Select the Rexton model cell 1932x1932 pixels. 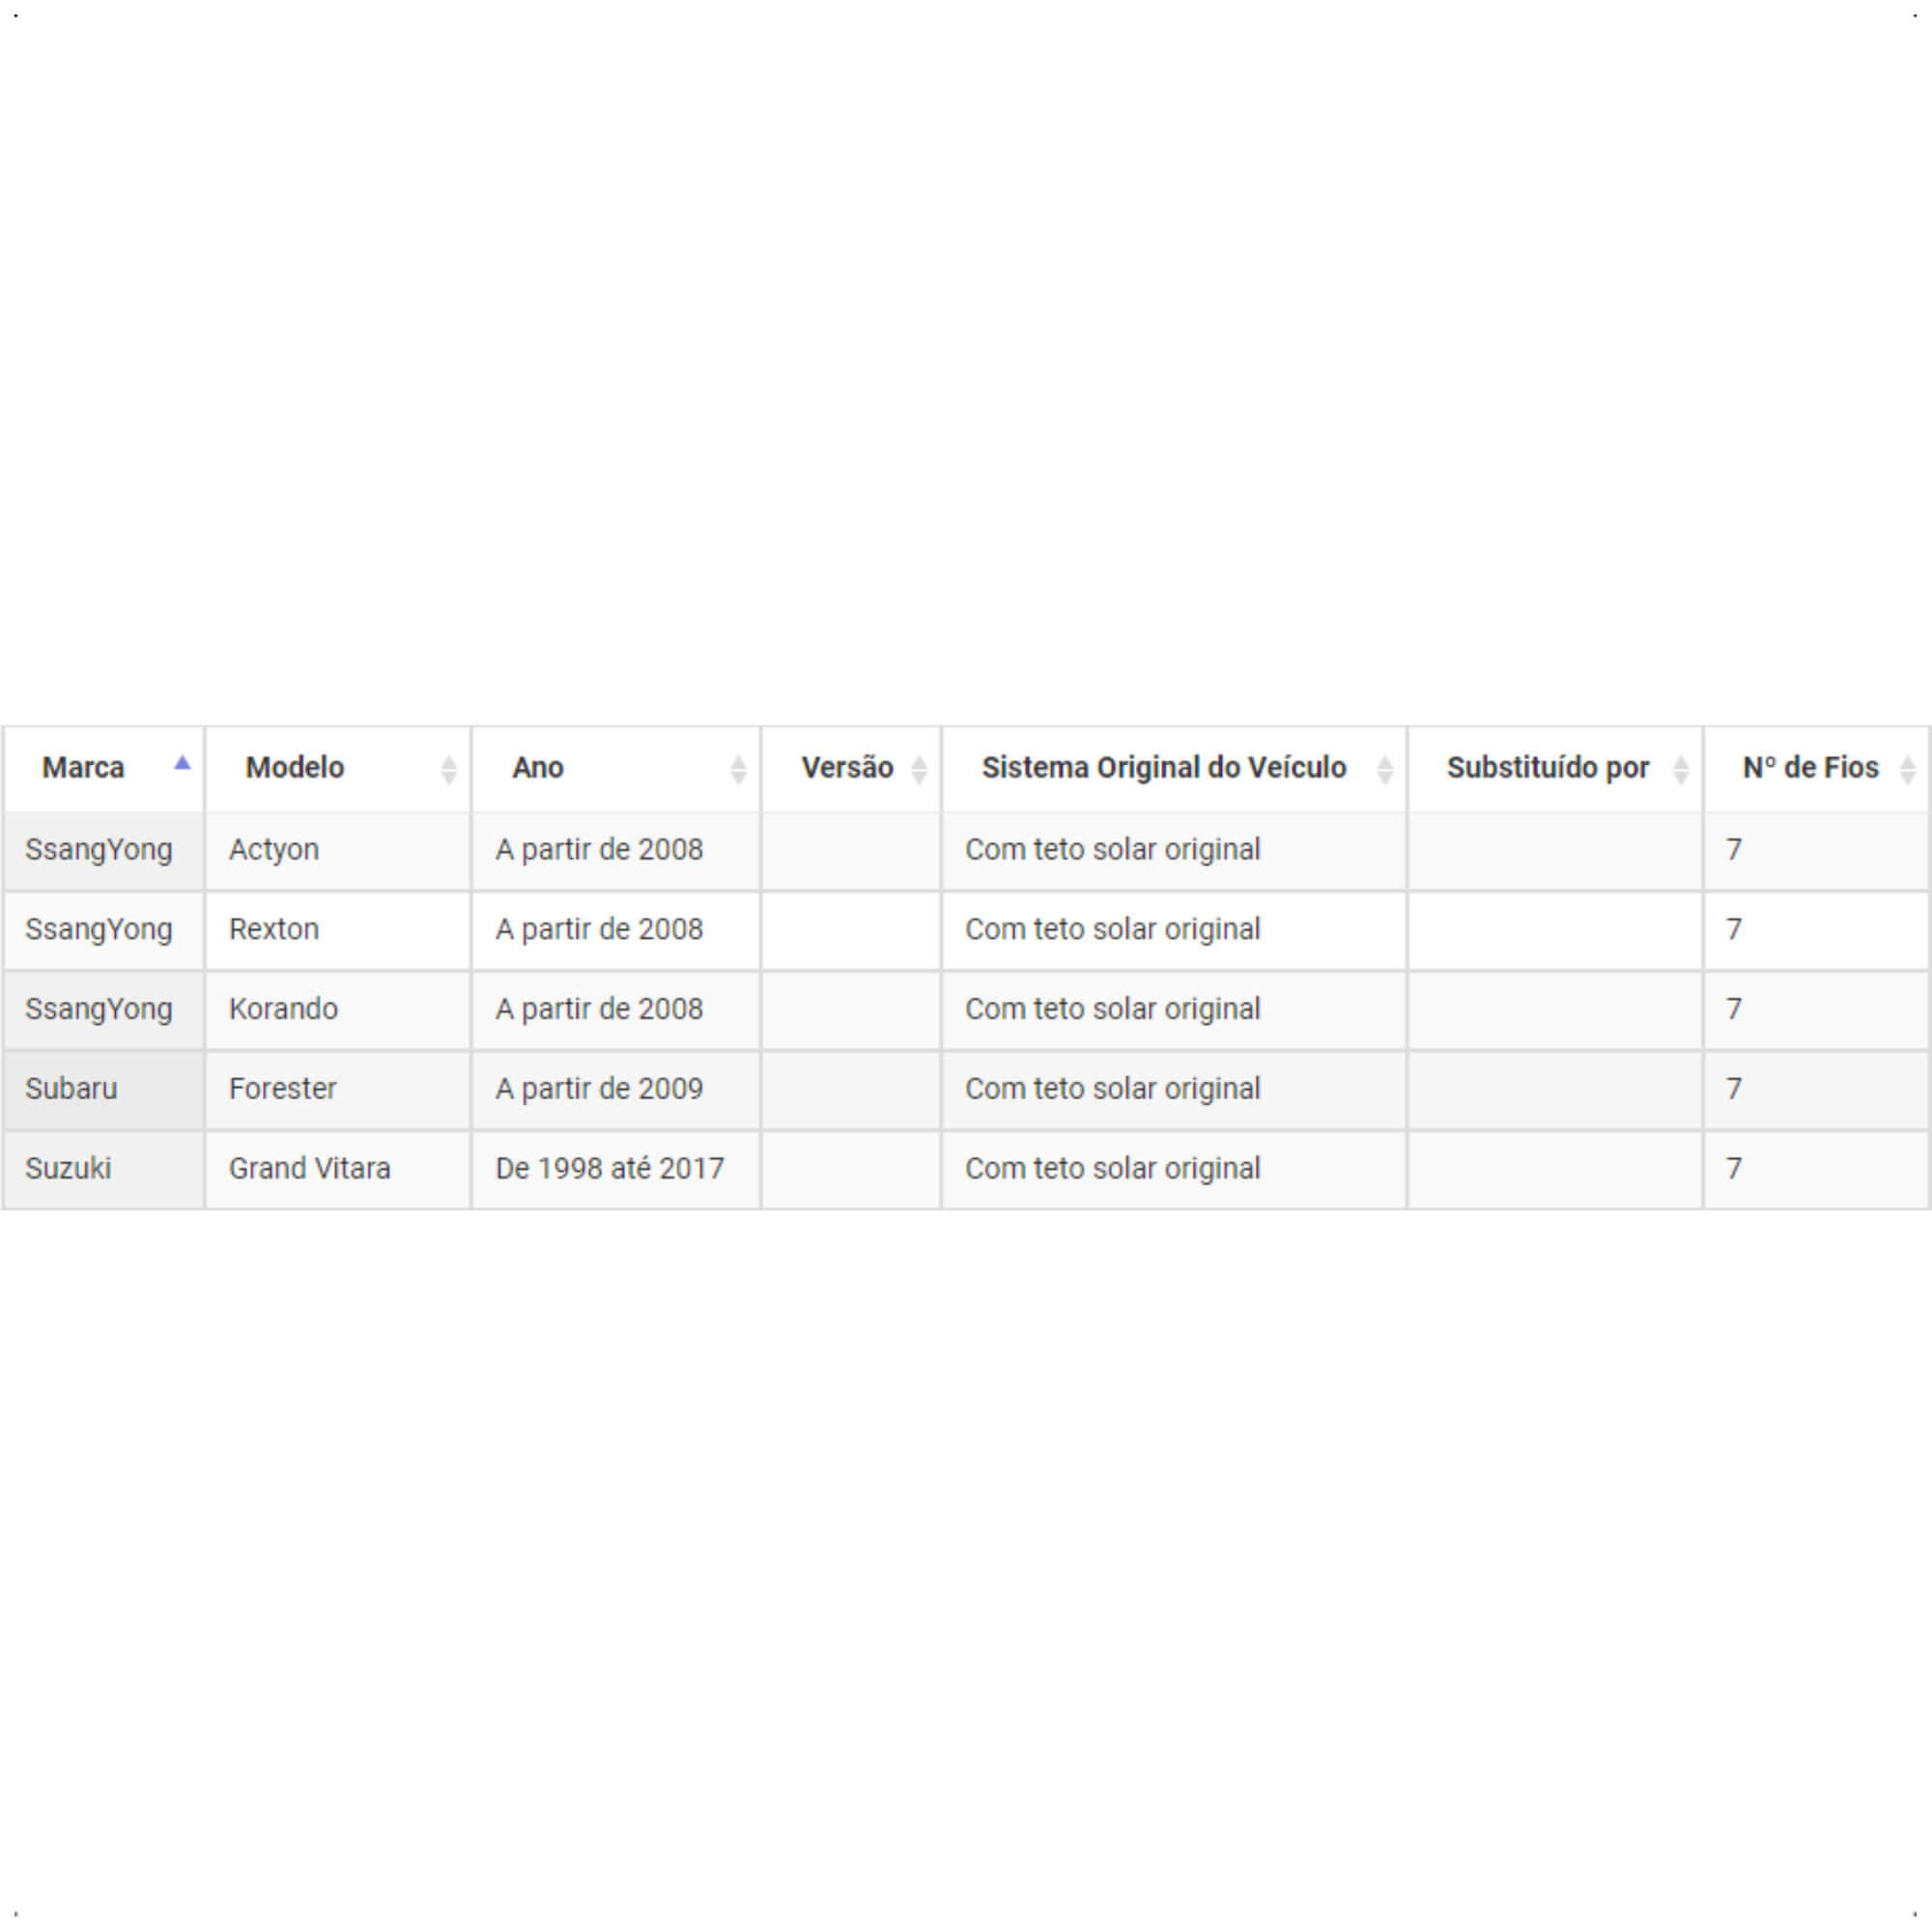(338, 930)
